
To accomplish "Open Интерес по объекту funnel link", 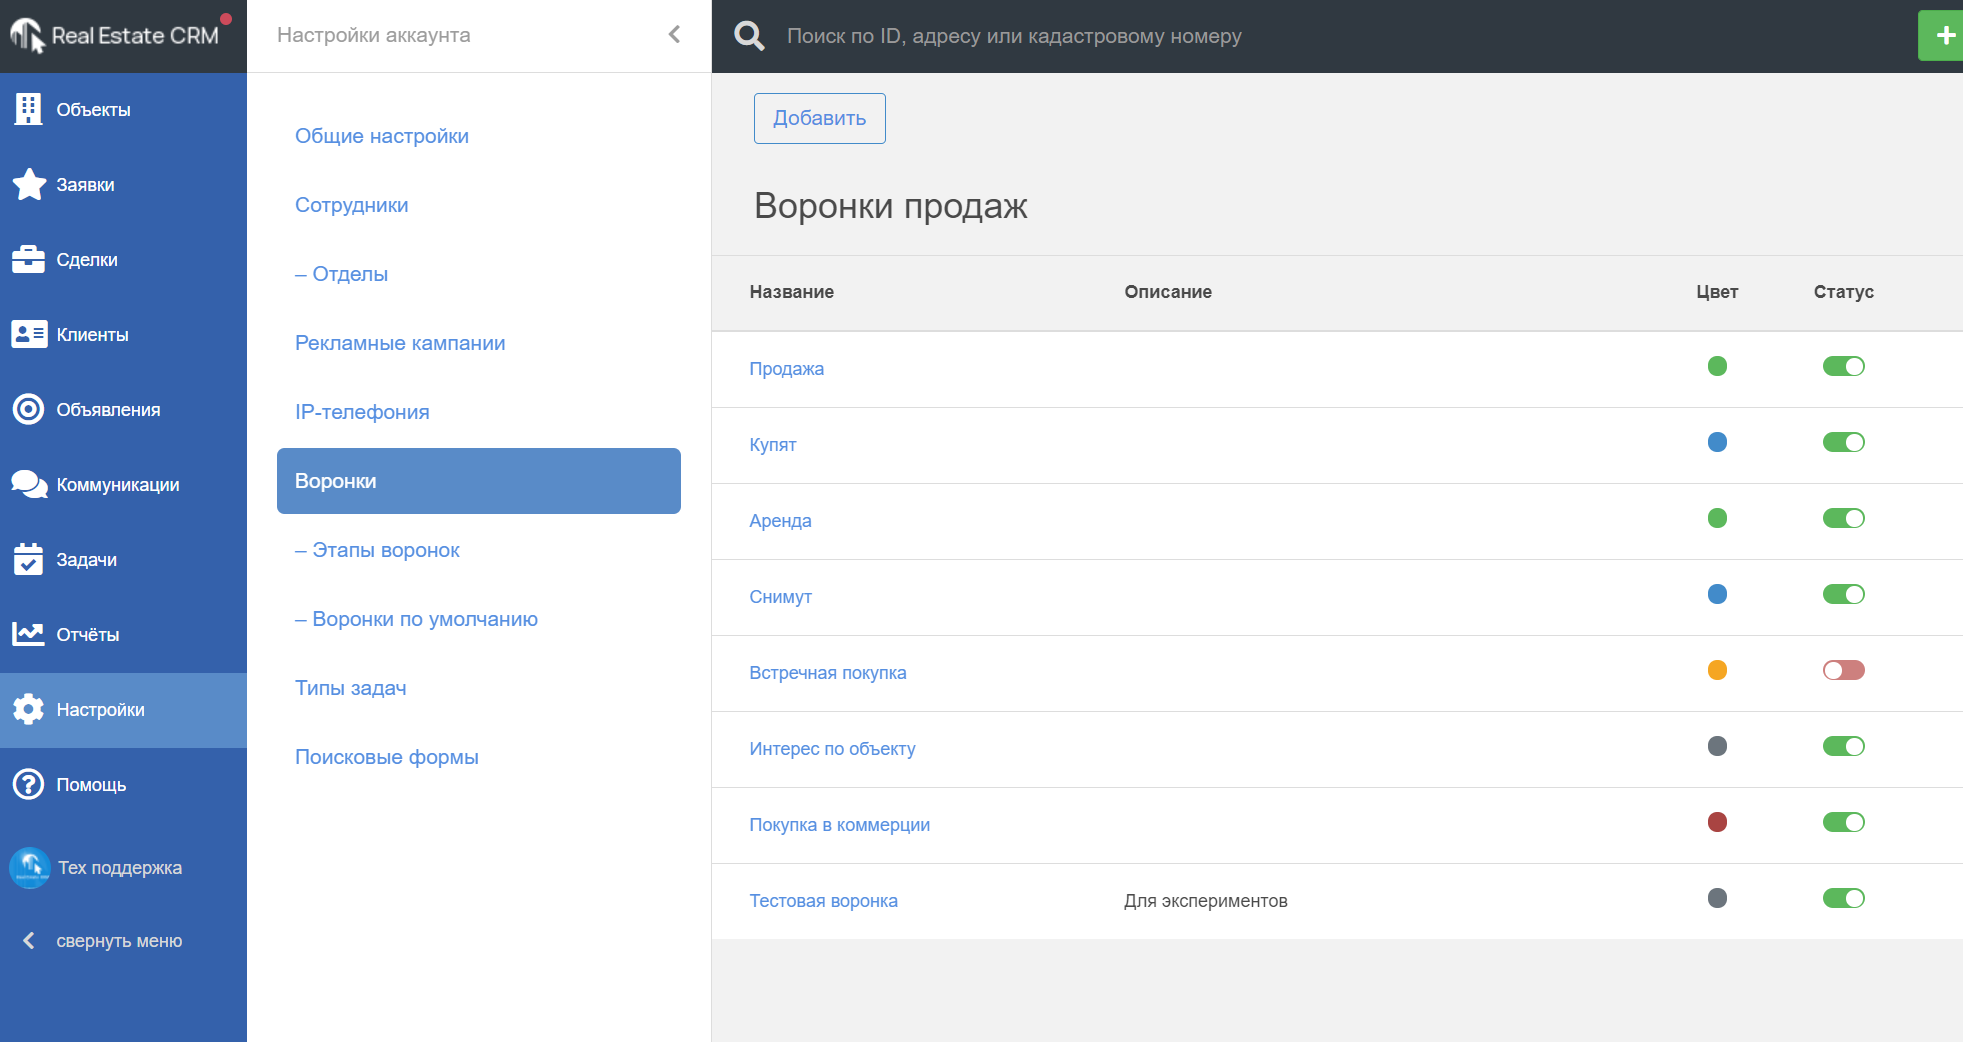I will click(x=832, y=749).
